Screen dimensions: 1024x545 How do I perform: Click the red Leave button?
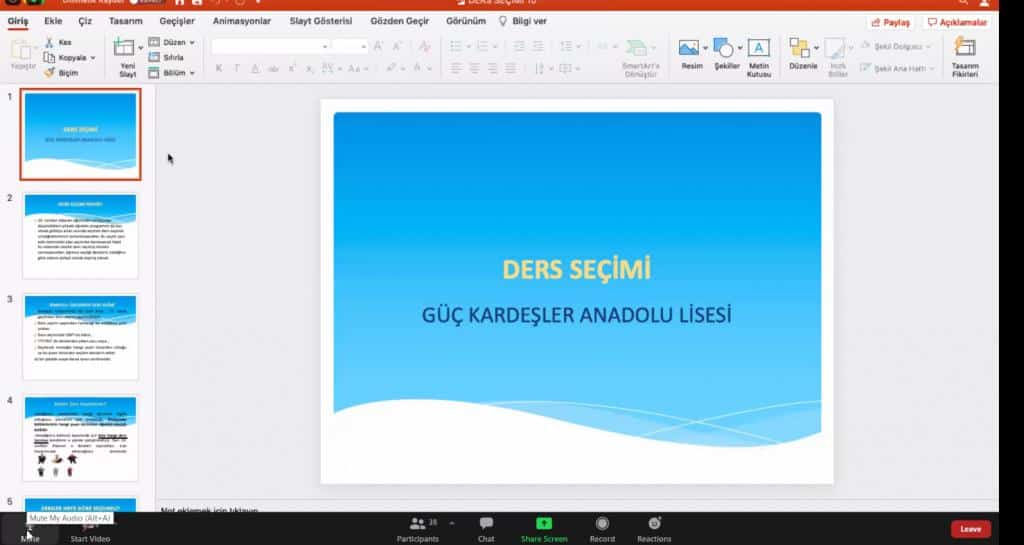(970, 529)
